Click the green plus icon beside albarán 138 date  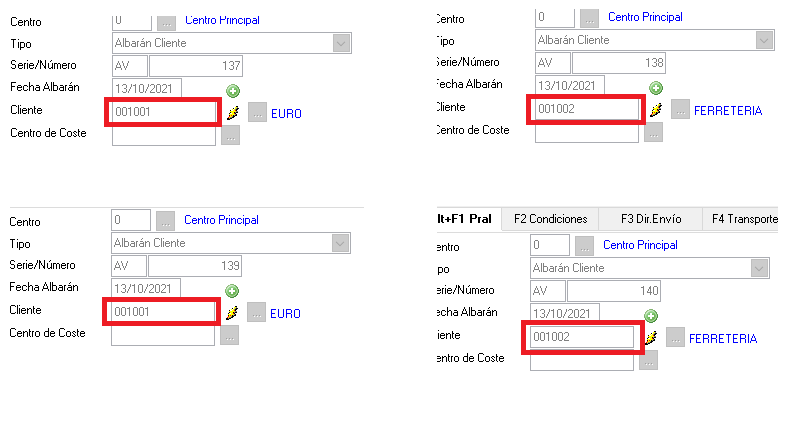coord(655,89)
